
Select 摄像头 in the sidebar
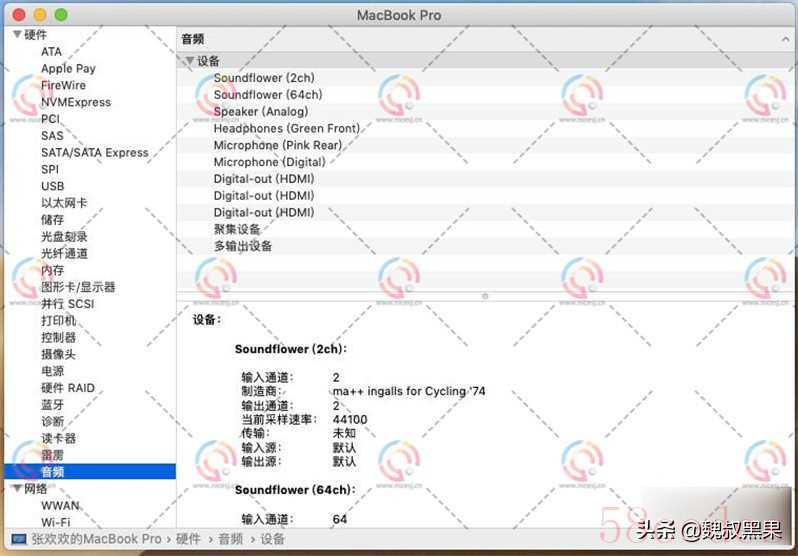click(59, 354)
